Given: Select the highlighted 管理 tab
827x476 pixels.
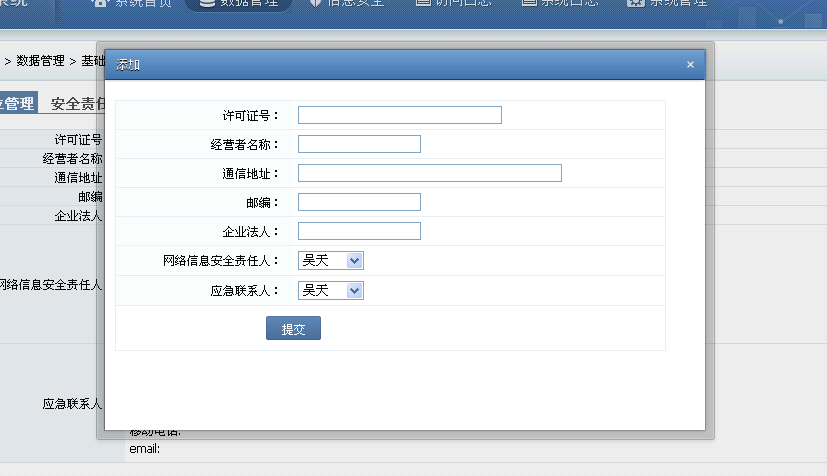Looking at the screenshot, I should click(x=18, y=103).
